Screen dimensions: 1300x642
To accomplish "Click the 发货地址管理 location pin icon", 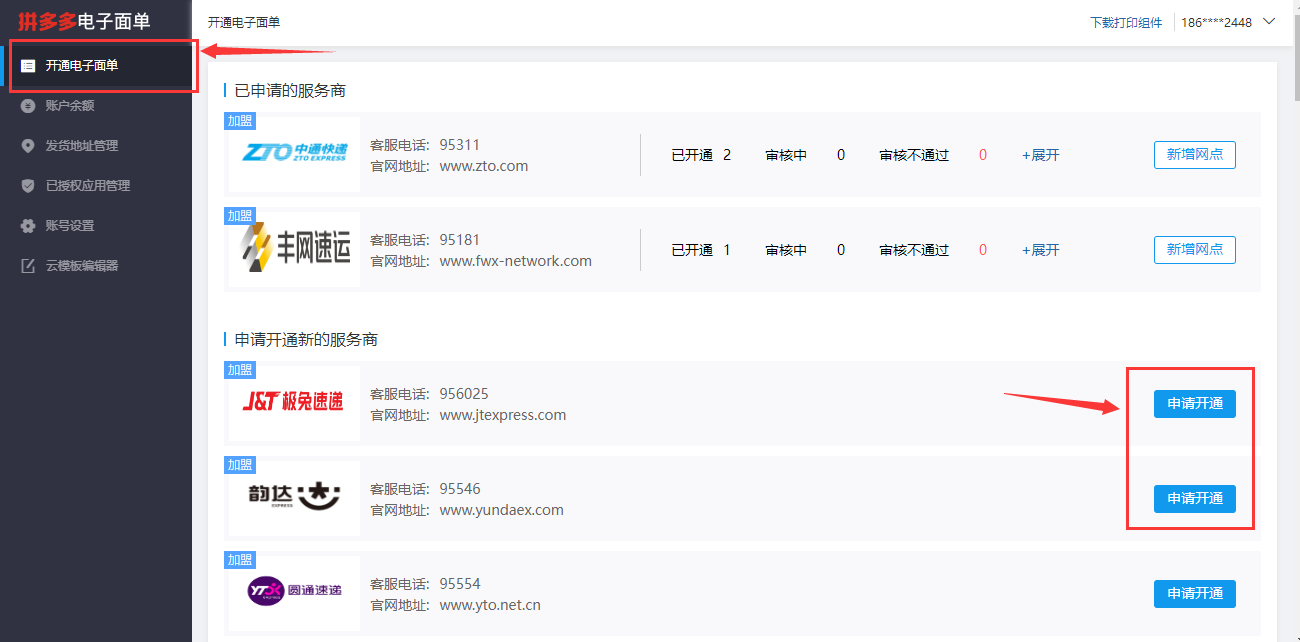I will point(28,145).
